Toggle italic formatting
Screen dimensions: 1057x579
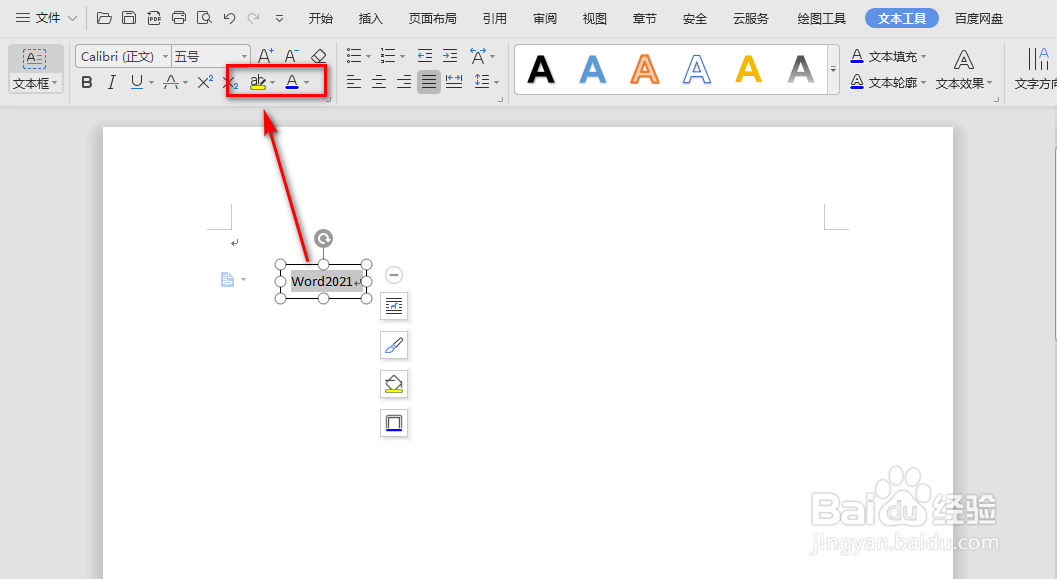point(111,82)
